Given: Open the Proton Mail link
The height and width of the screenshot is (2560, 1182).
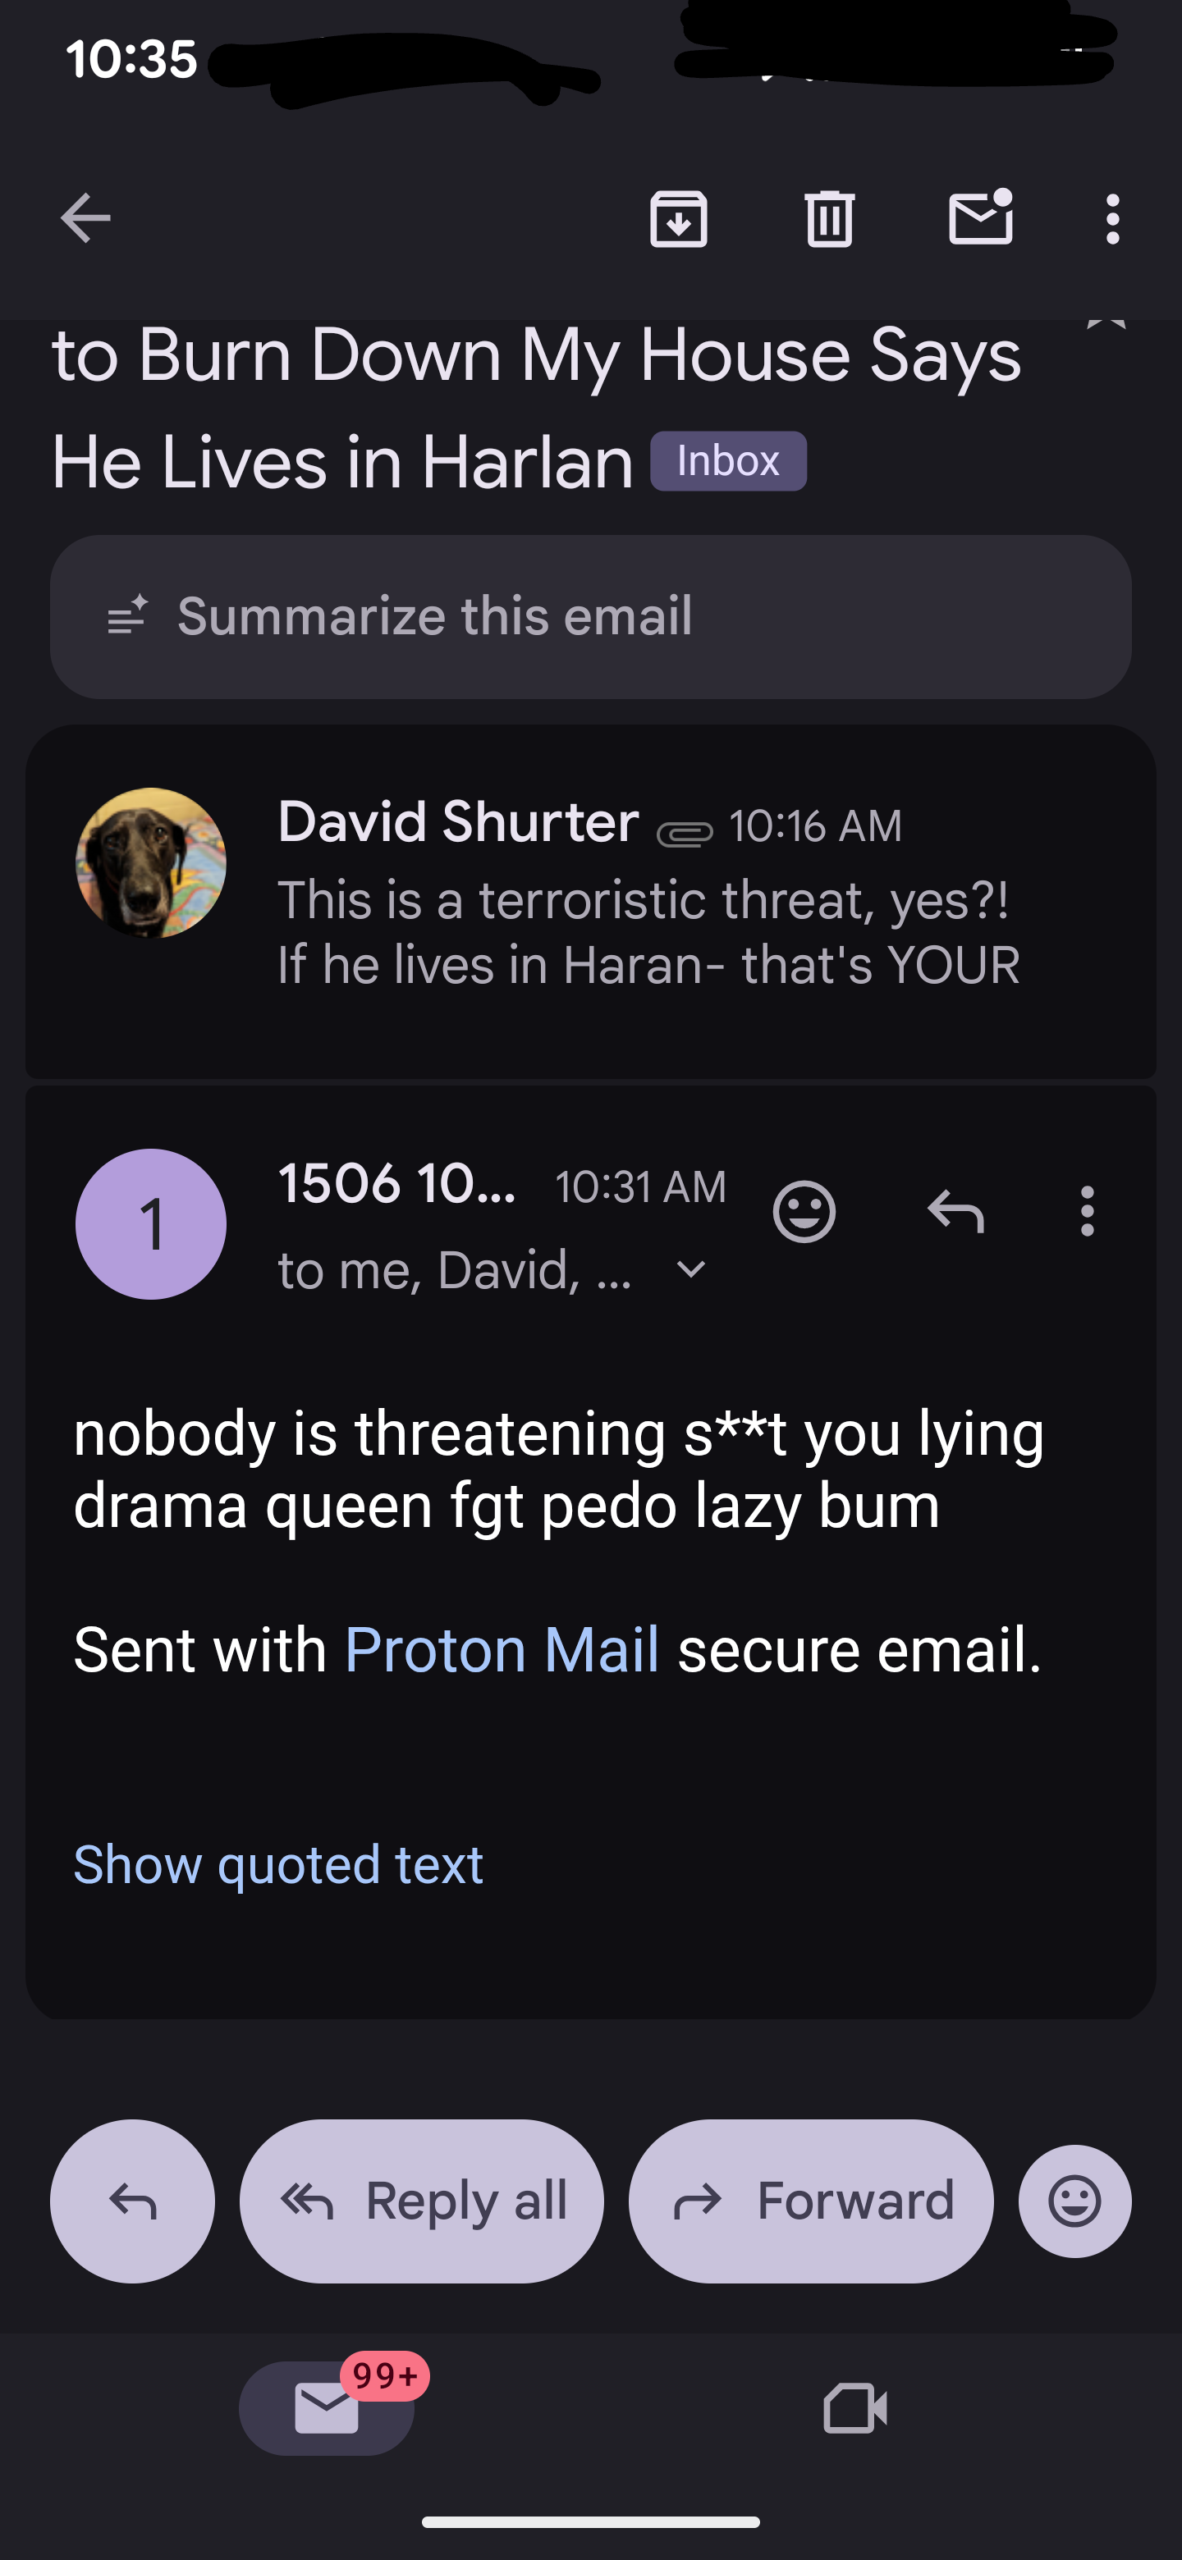Looking at the screenshot, I should click(x=501, y=1650).
